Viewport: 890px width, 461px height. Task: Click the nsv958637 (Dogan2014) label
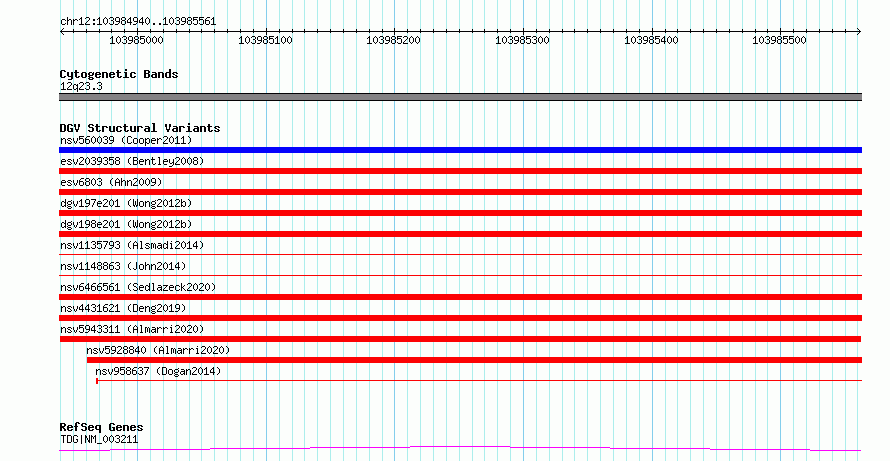click(158, 371)
